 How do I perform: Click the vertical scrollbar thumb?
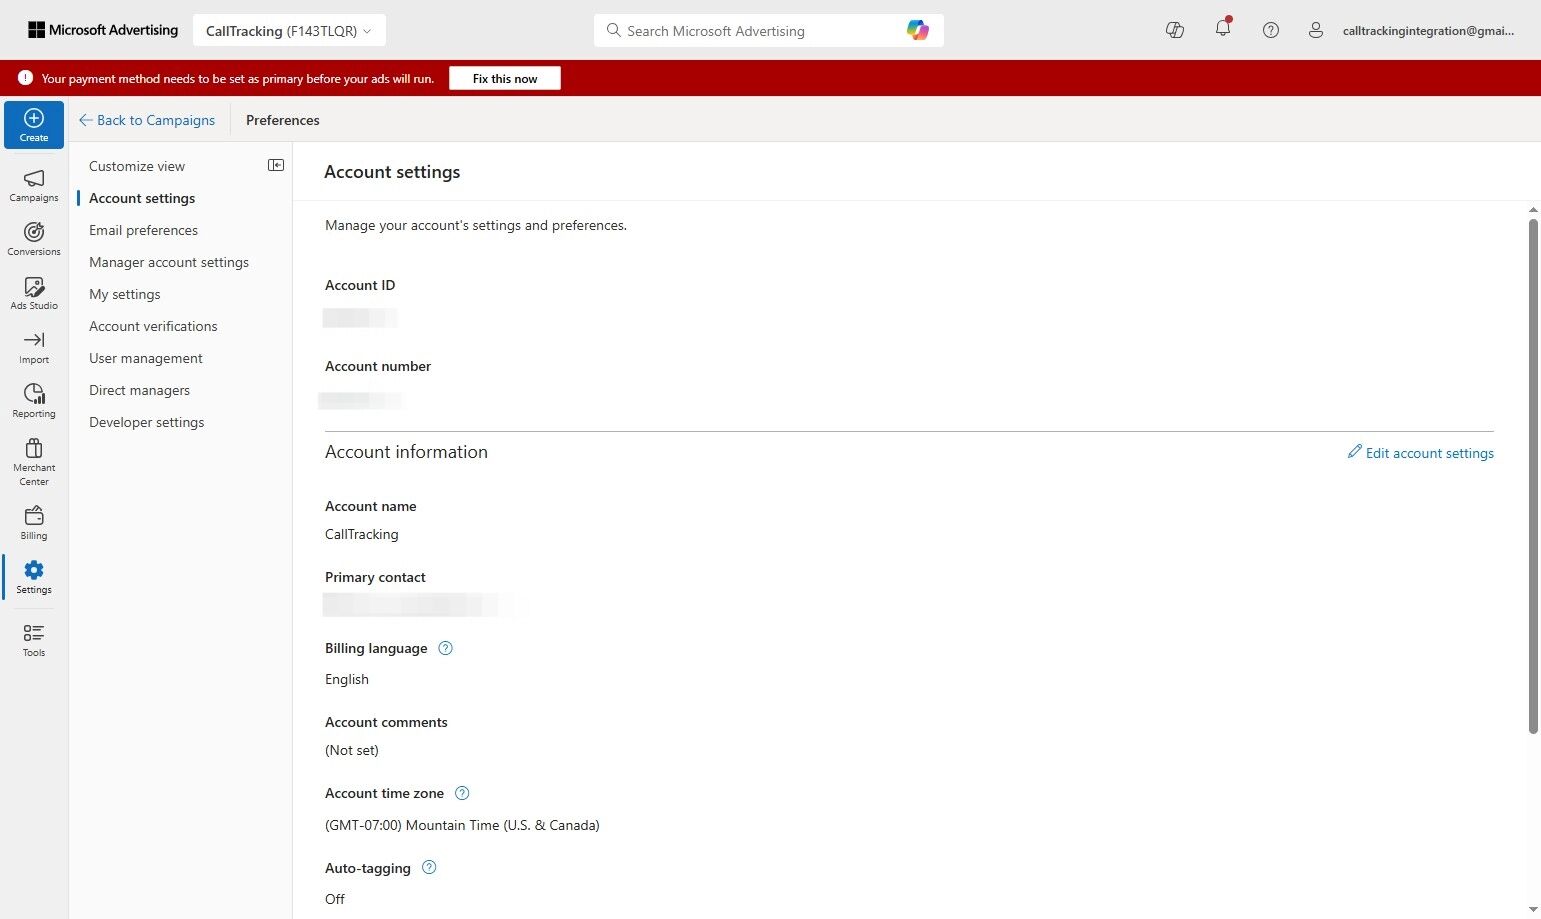[x=1533, y=476]
